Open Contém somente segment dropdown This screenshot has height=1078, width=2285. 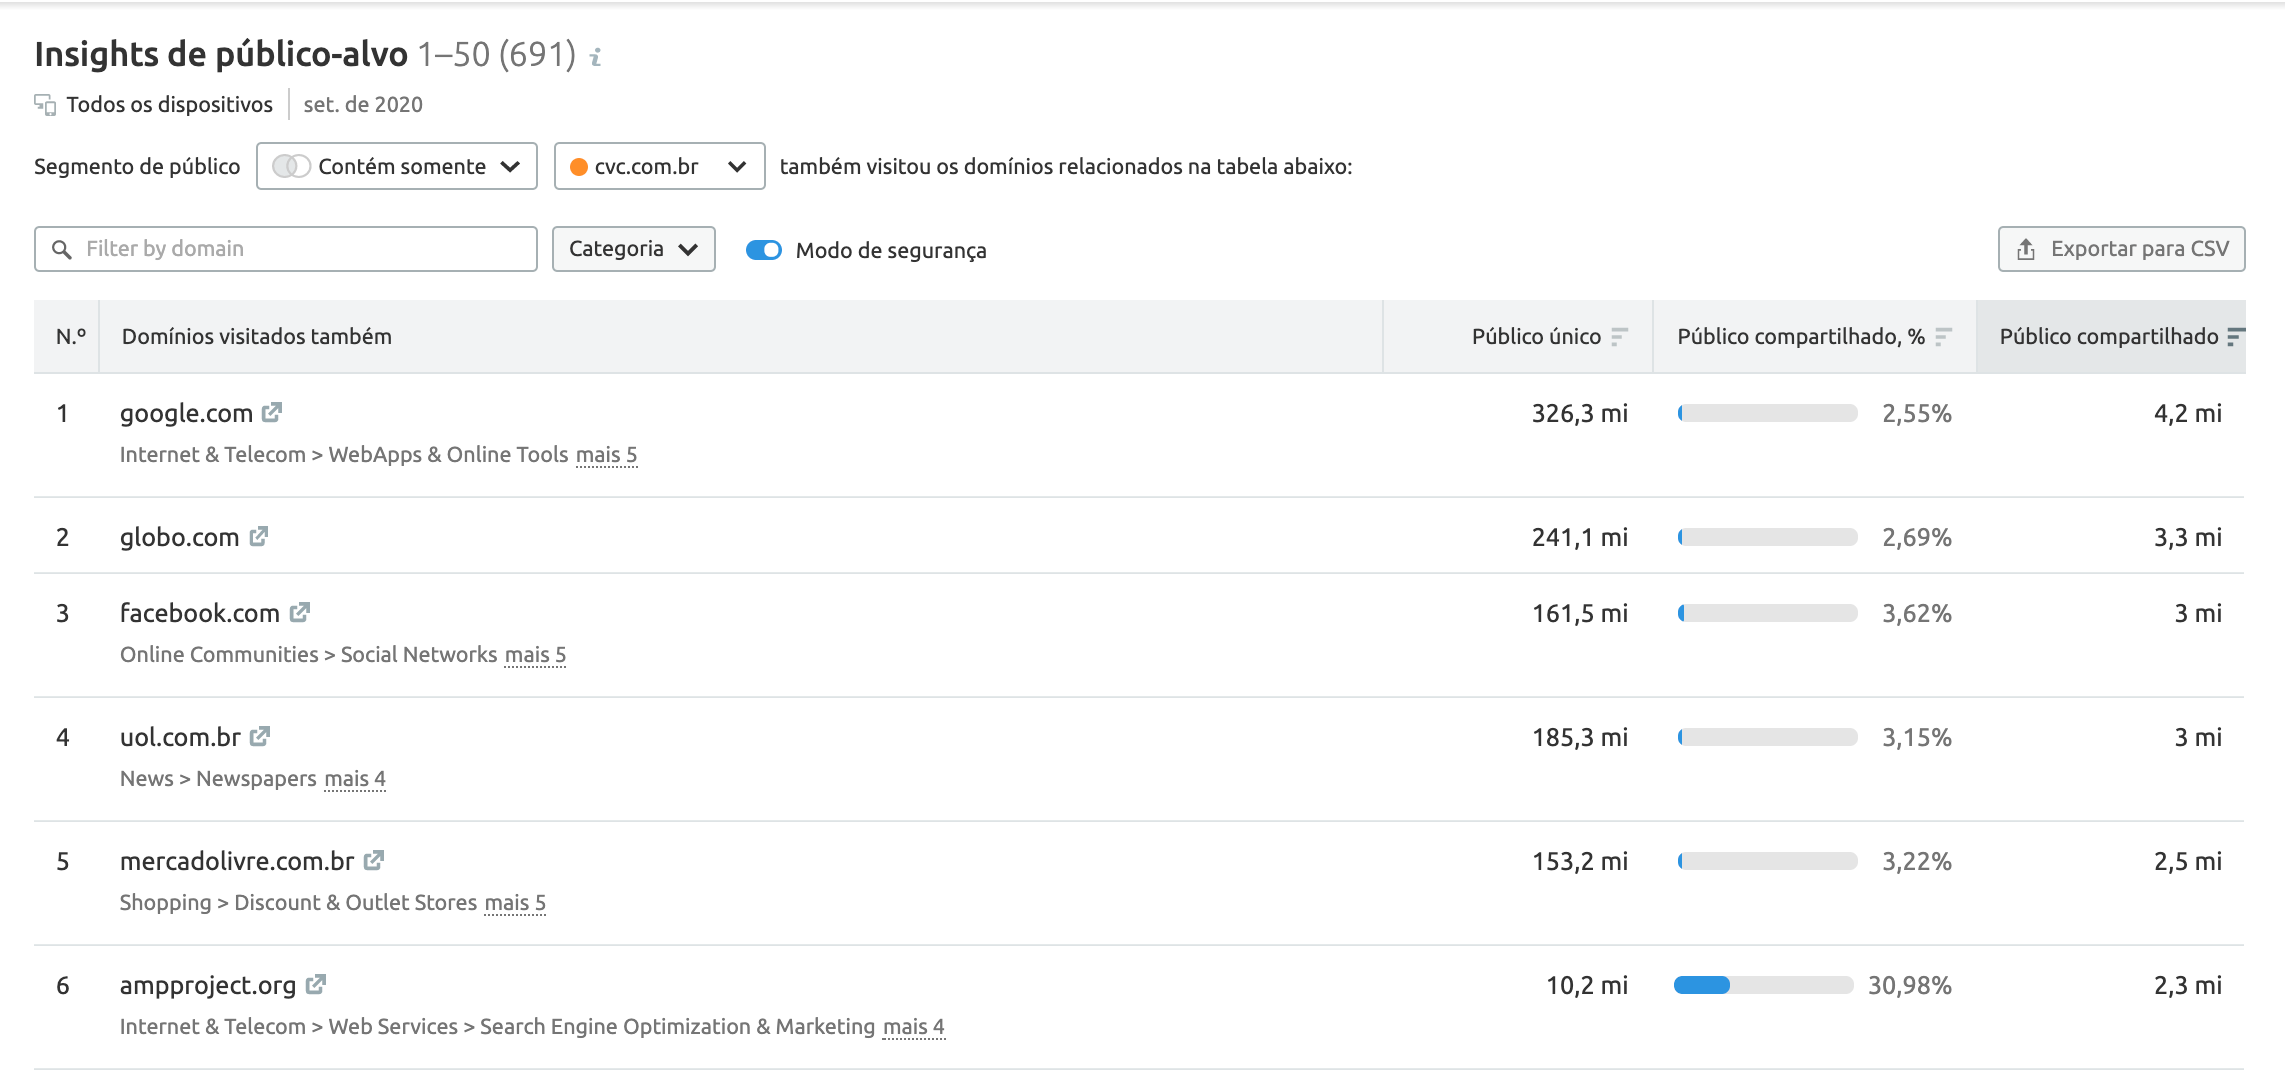[x=397, y=166]
